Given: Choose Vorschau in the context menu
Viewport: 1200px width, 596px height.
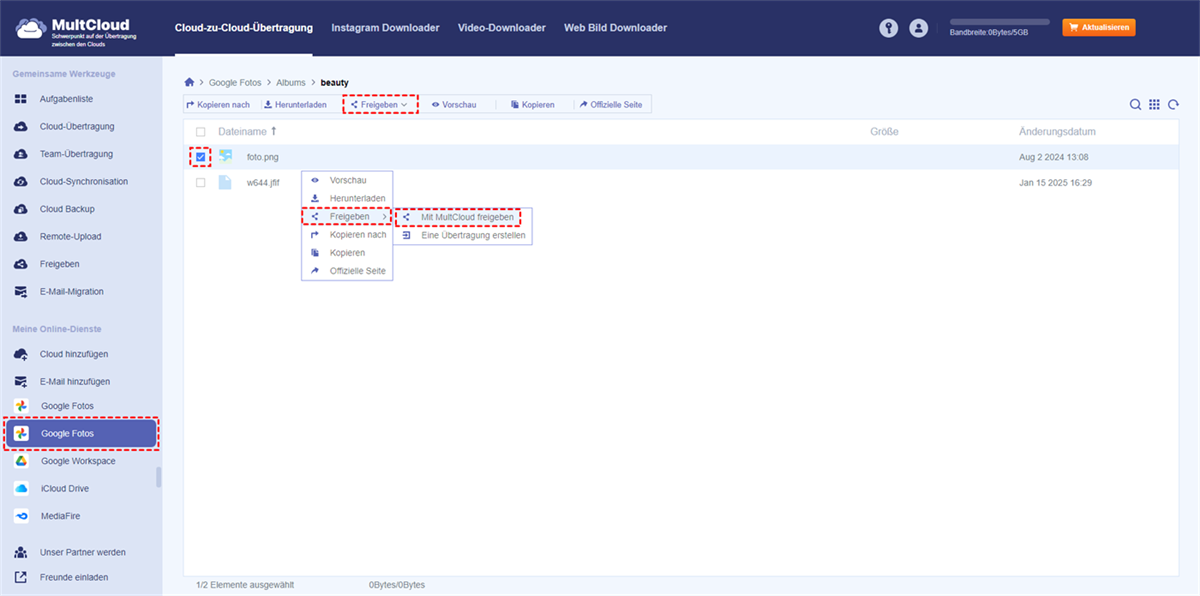Looking at the screenshot, I should (x=347, y=180).
